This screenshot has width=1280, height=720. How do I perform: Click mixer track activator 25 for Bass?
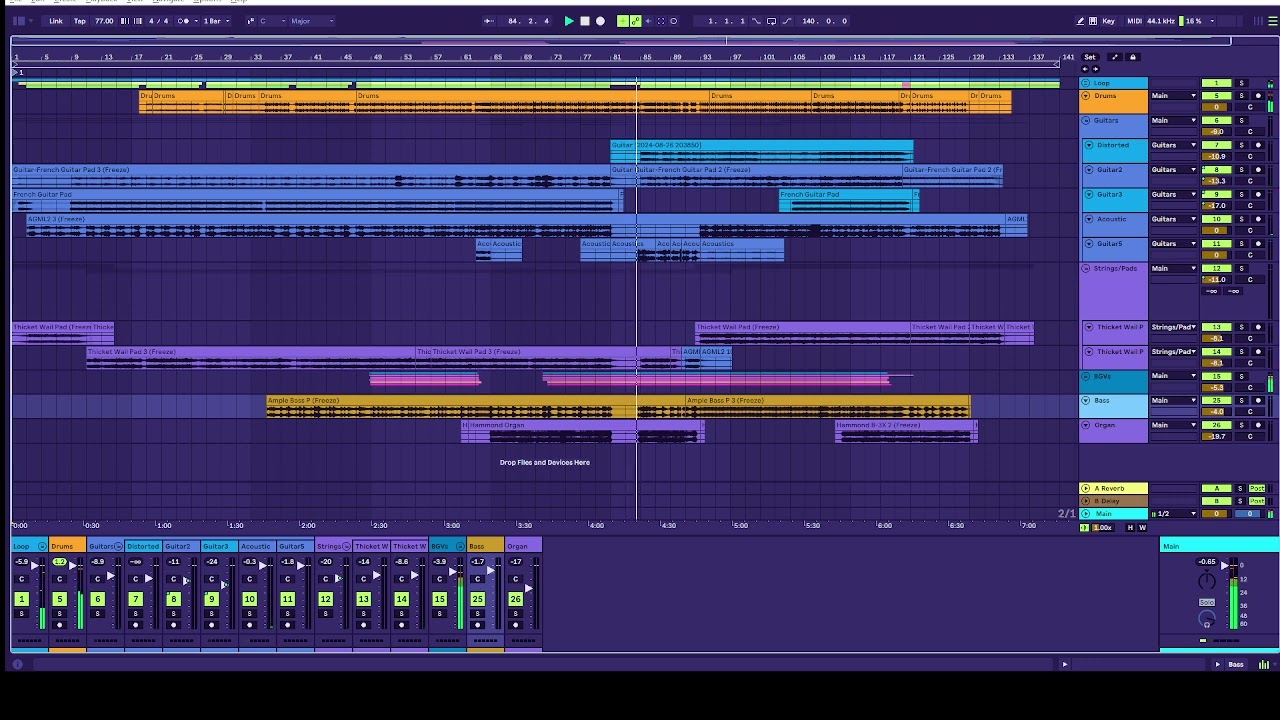click(477, 599)
